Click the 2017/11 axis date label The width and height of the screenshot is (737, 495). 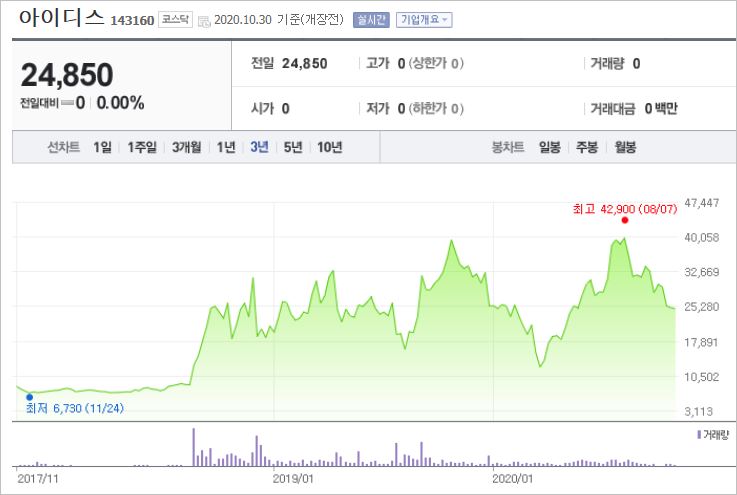(x=38, y=479)
